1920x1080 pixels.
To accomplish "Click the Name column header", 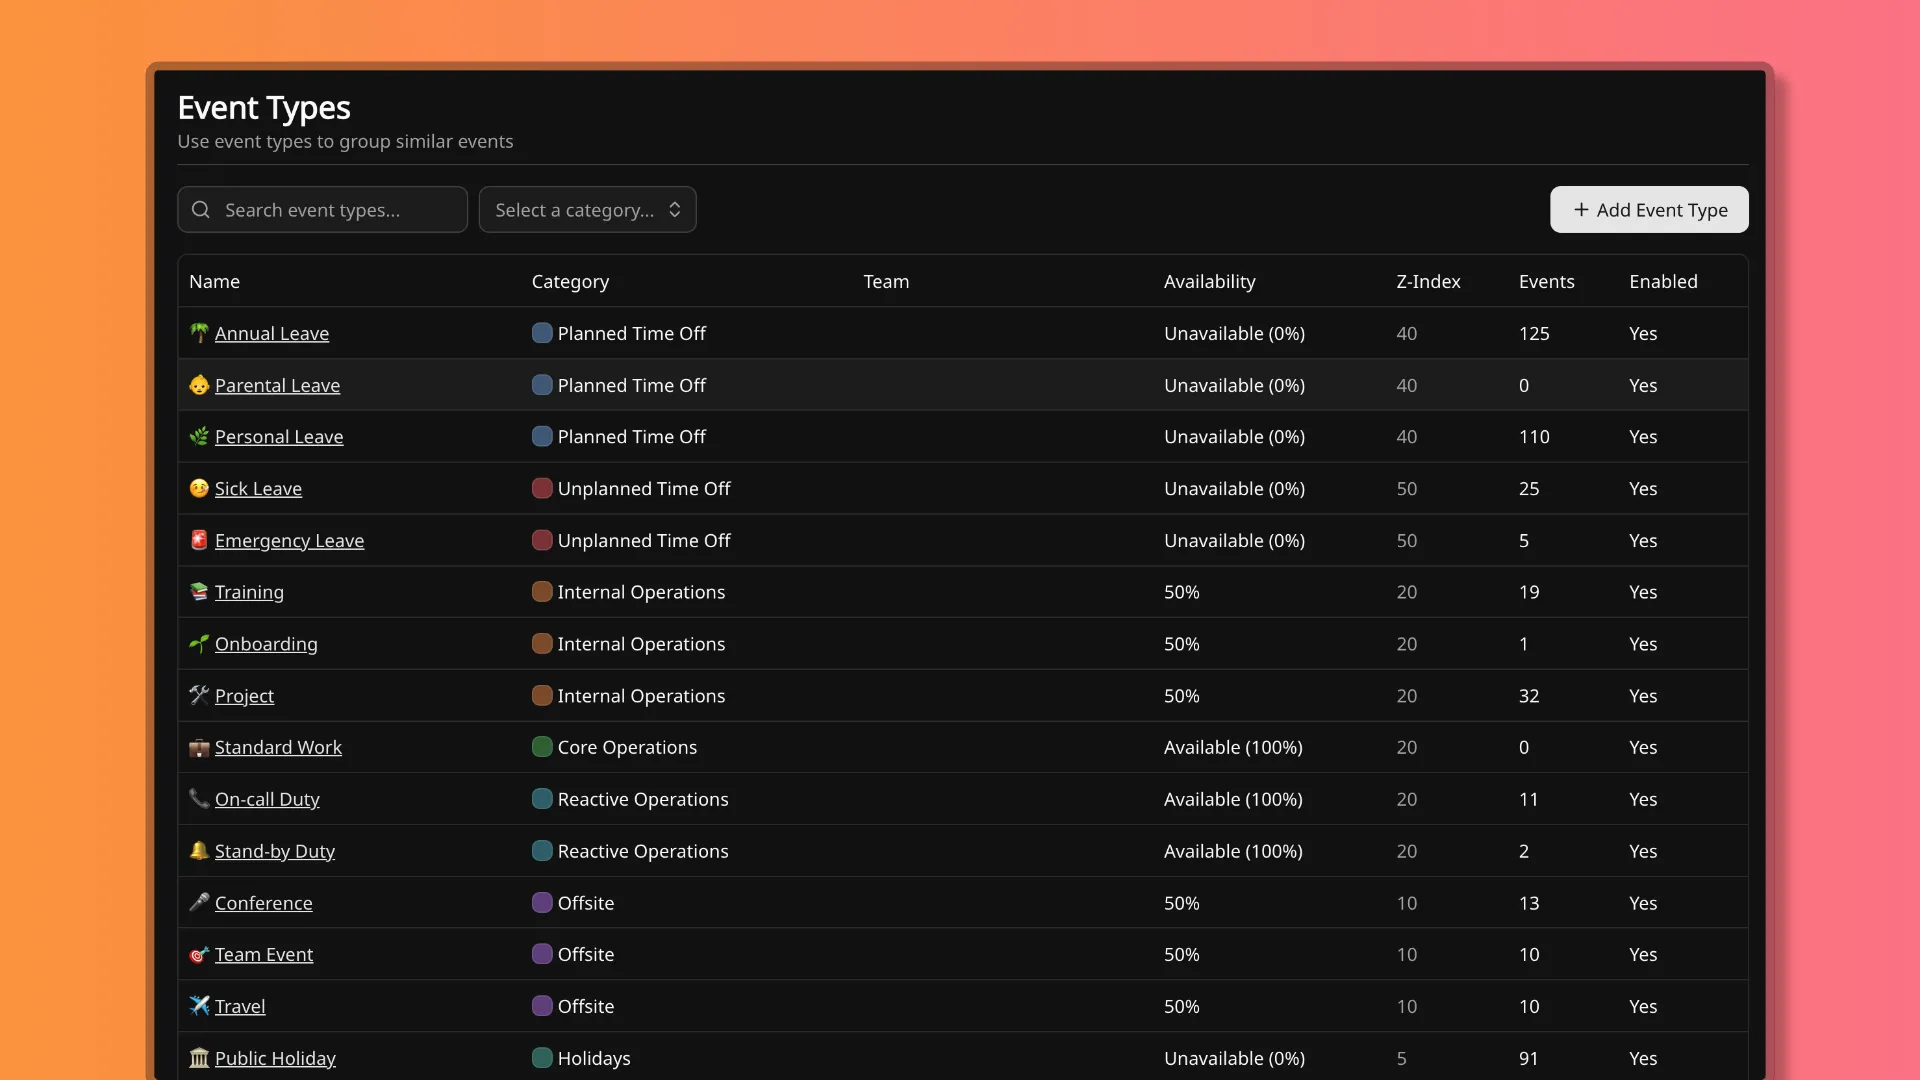I will click(214, 281).
